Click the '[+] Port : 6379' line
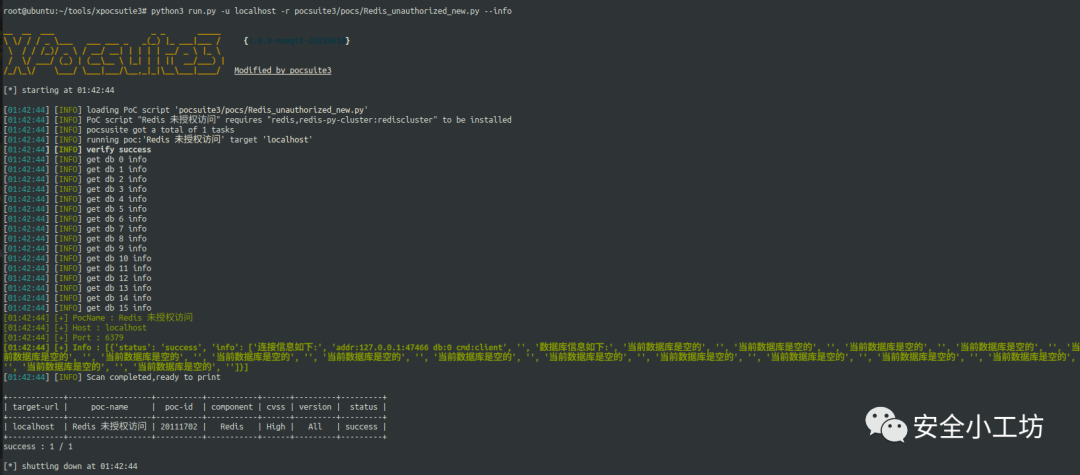Image resolution: width=1080 pixels, height=475 pixels. [x=63, y=338]
